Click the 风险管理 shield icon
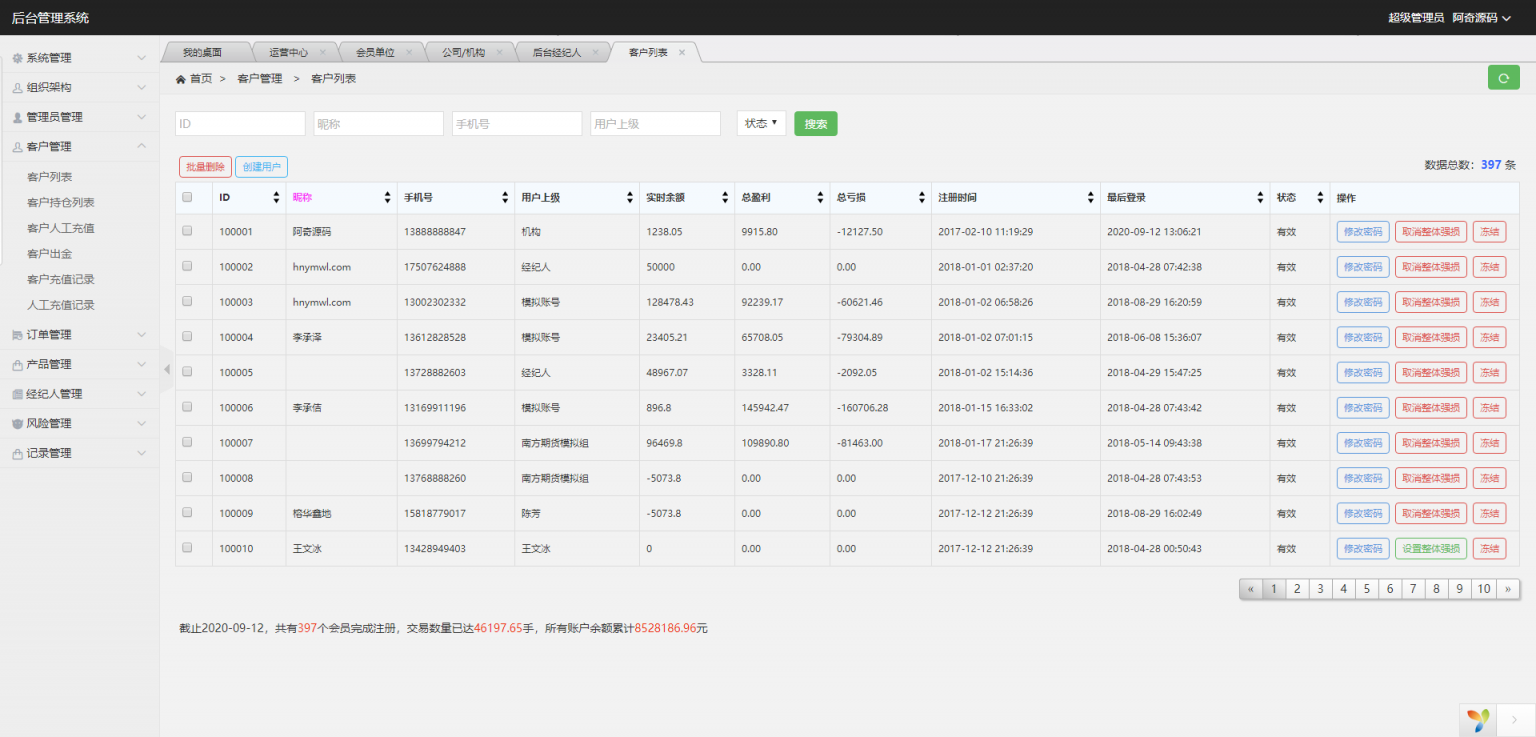The height and width of the screenshot is (737, 1536). tap(17, 423)
